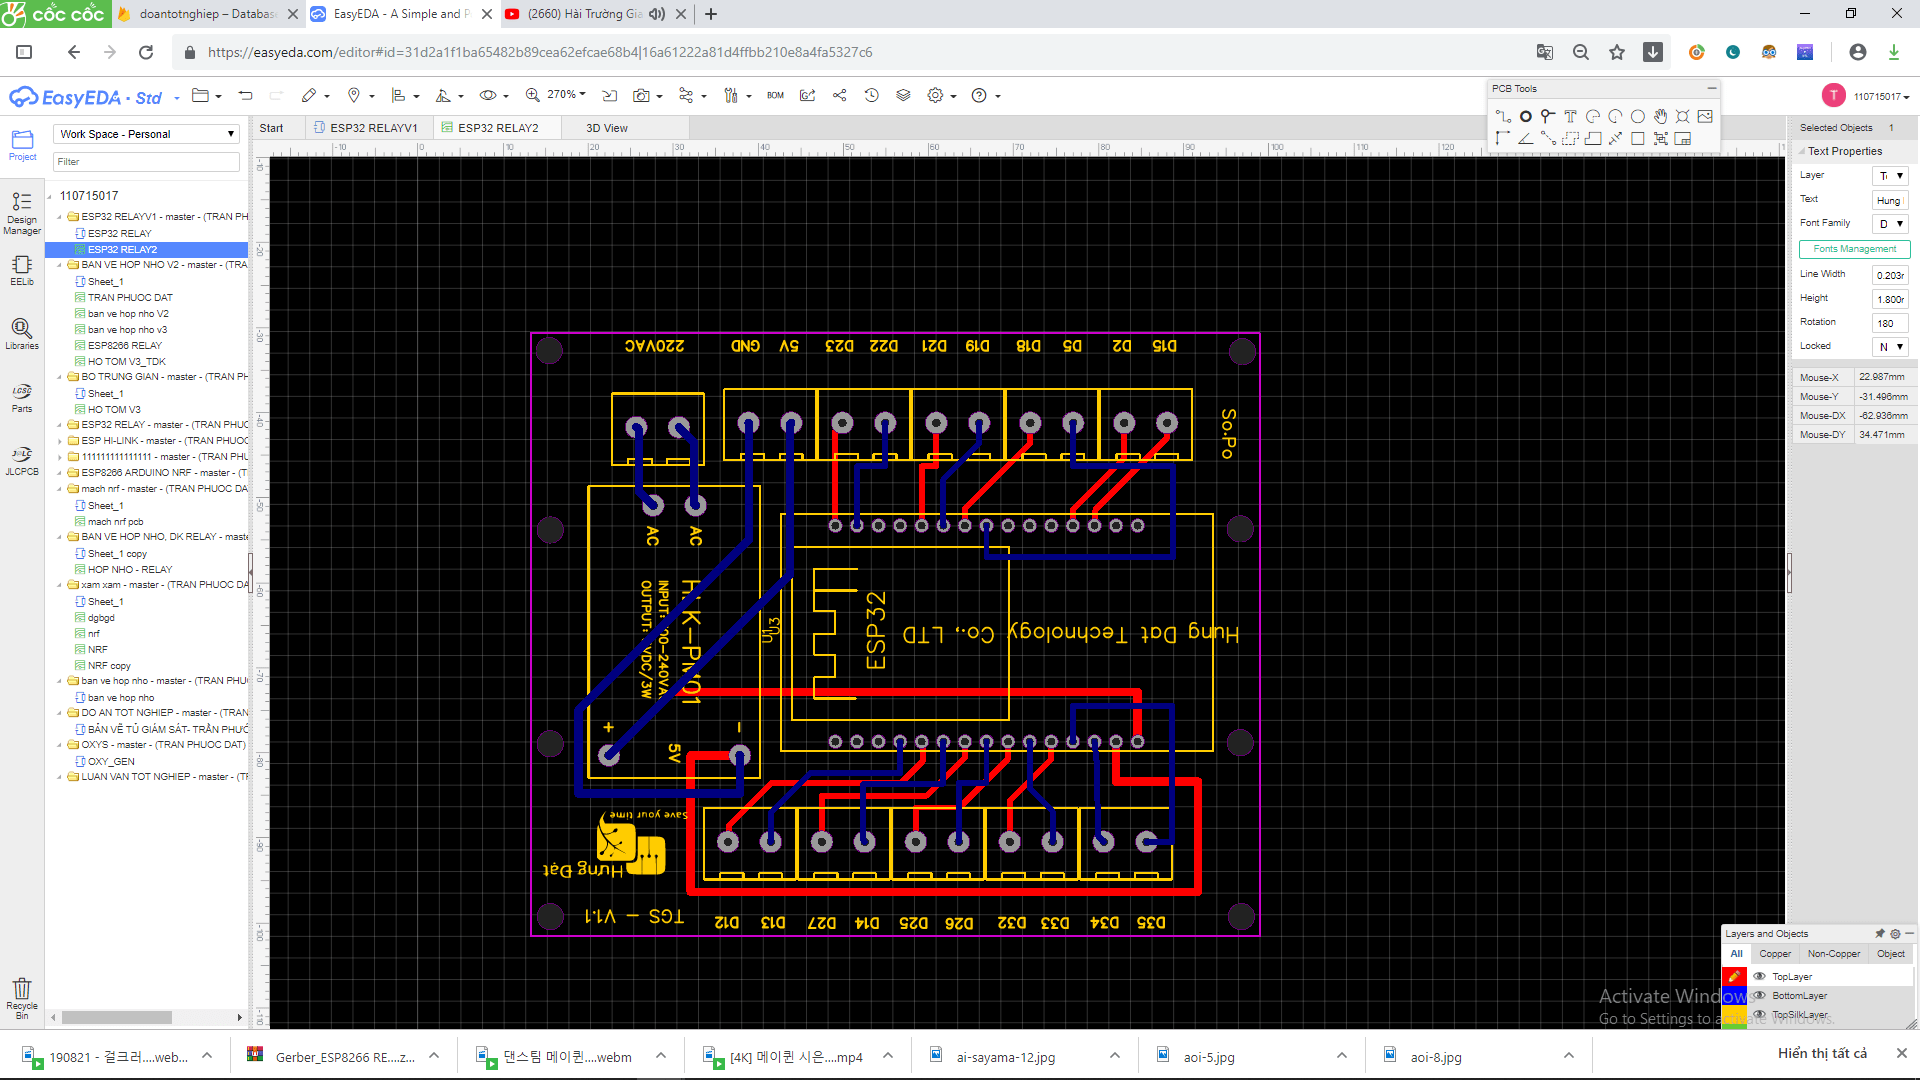Select the Copper tab in Layers panel
The height and width of the screenshot is (1080, 1920).
(1775, 954)
